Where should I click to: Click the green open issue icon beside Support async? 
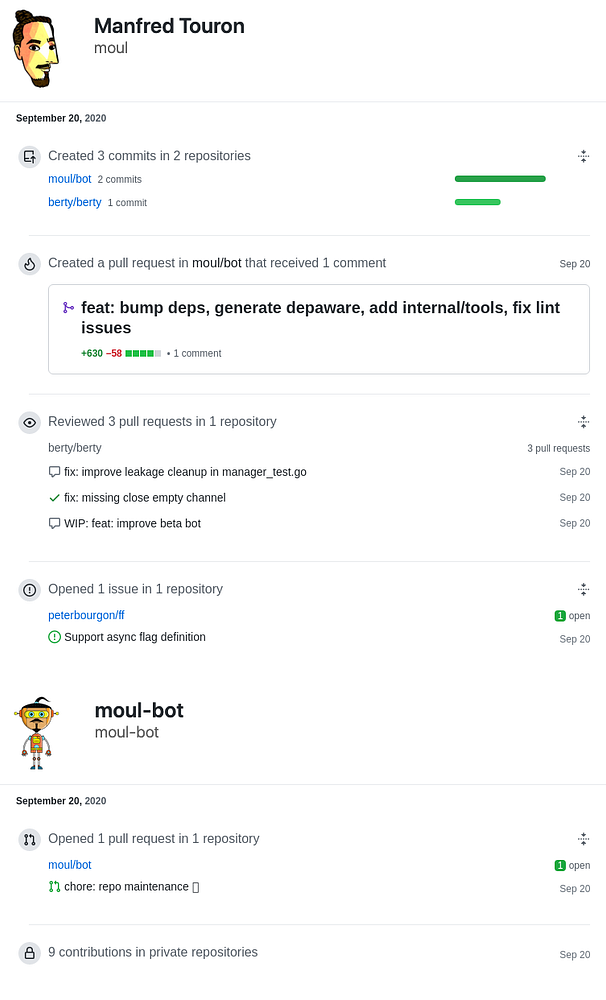pyautogui.click(x=54, y=637)
